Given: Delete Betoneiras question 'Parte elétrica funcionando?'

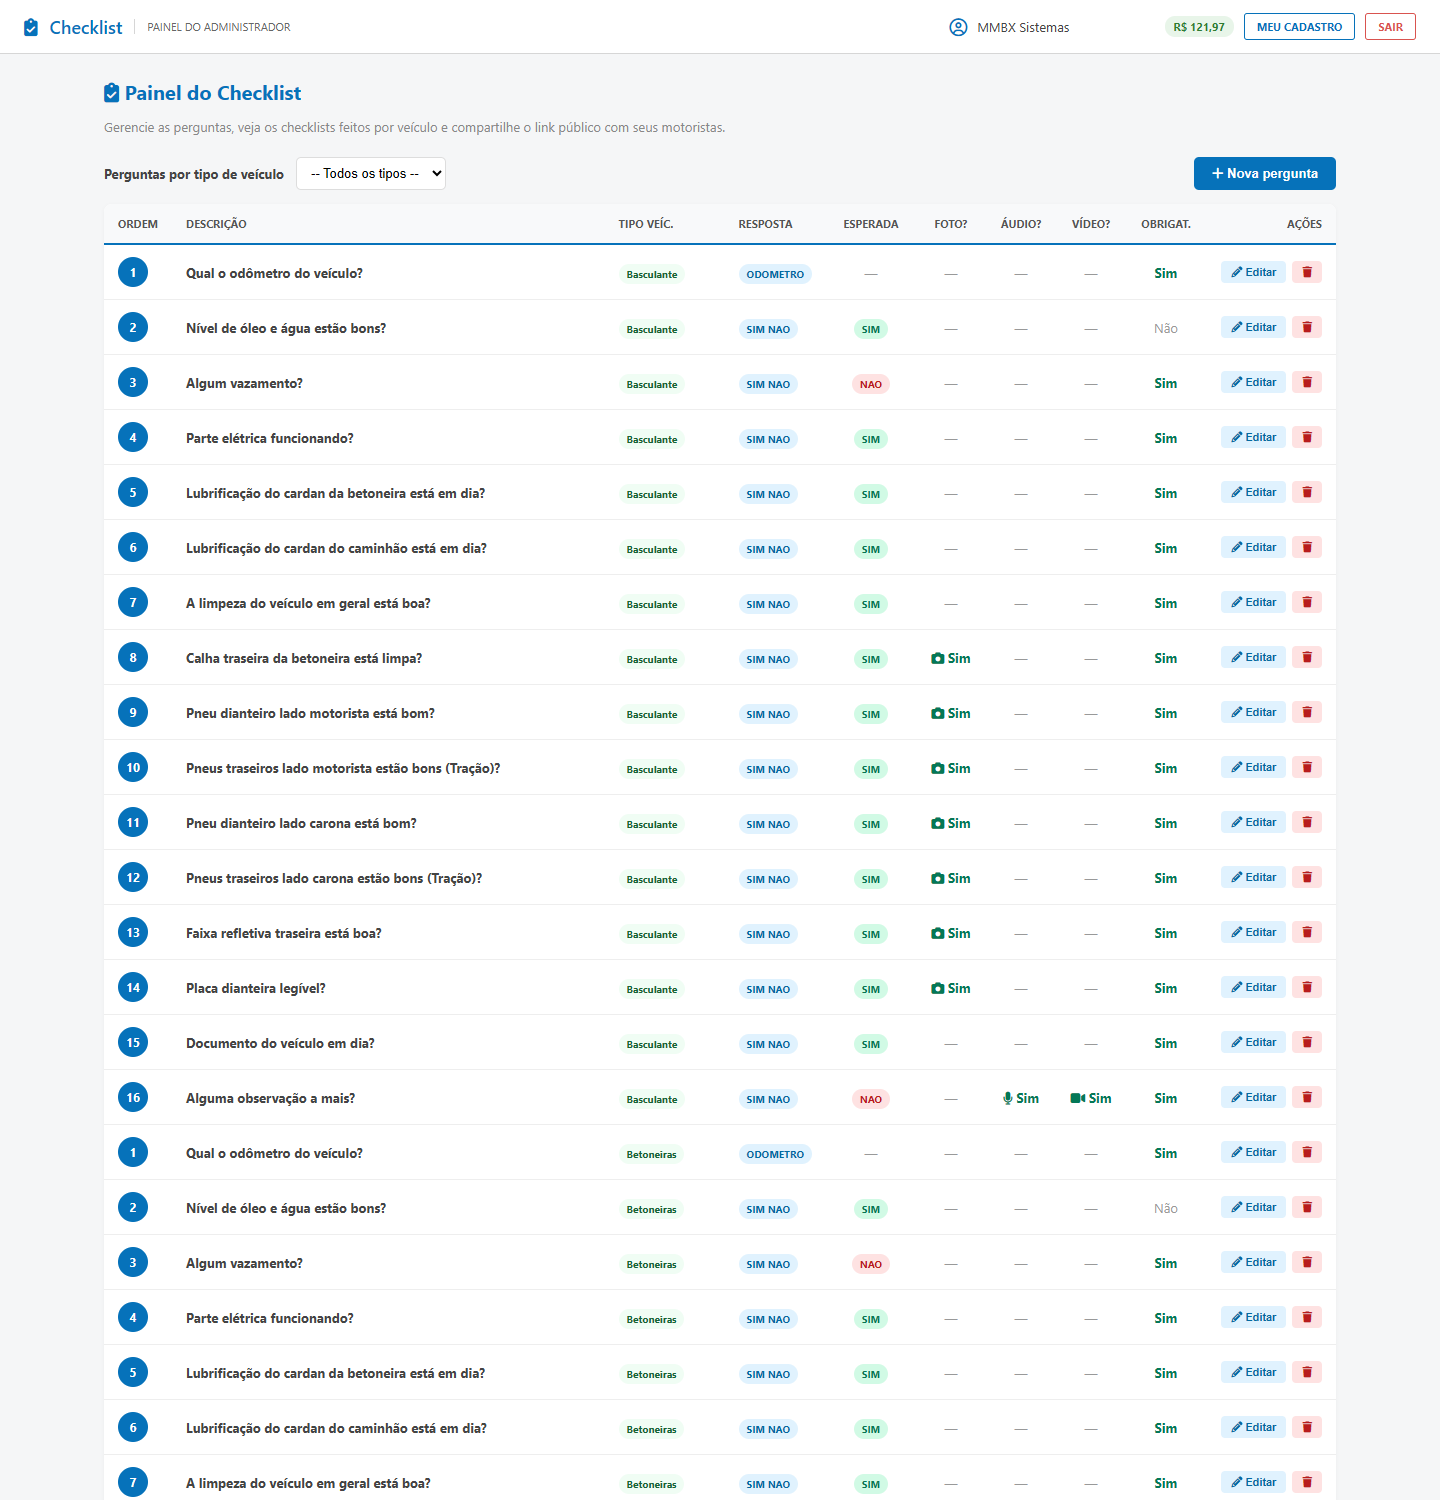Looking at the screenshot, I should click(1307, 1317).
